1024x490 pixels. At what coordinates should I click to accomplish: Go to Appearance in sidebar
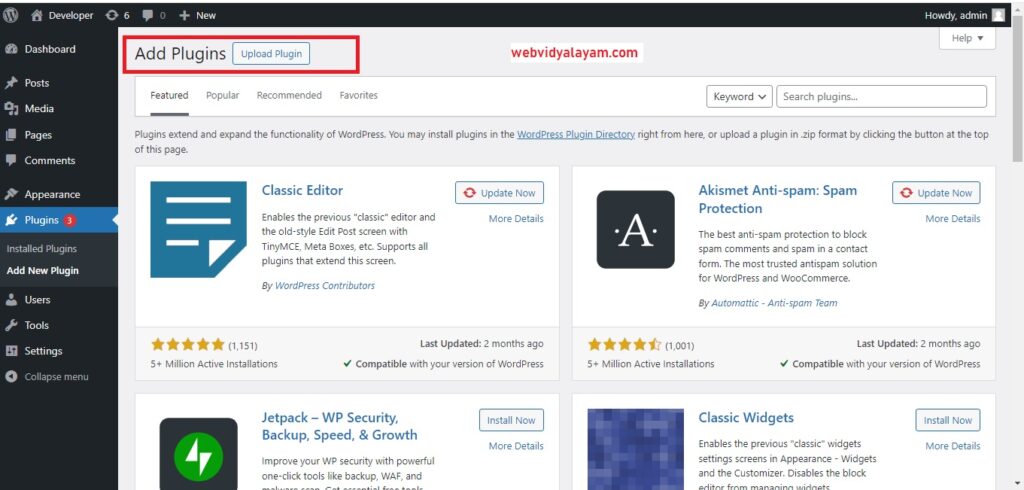pos(52,195)
